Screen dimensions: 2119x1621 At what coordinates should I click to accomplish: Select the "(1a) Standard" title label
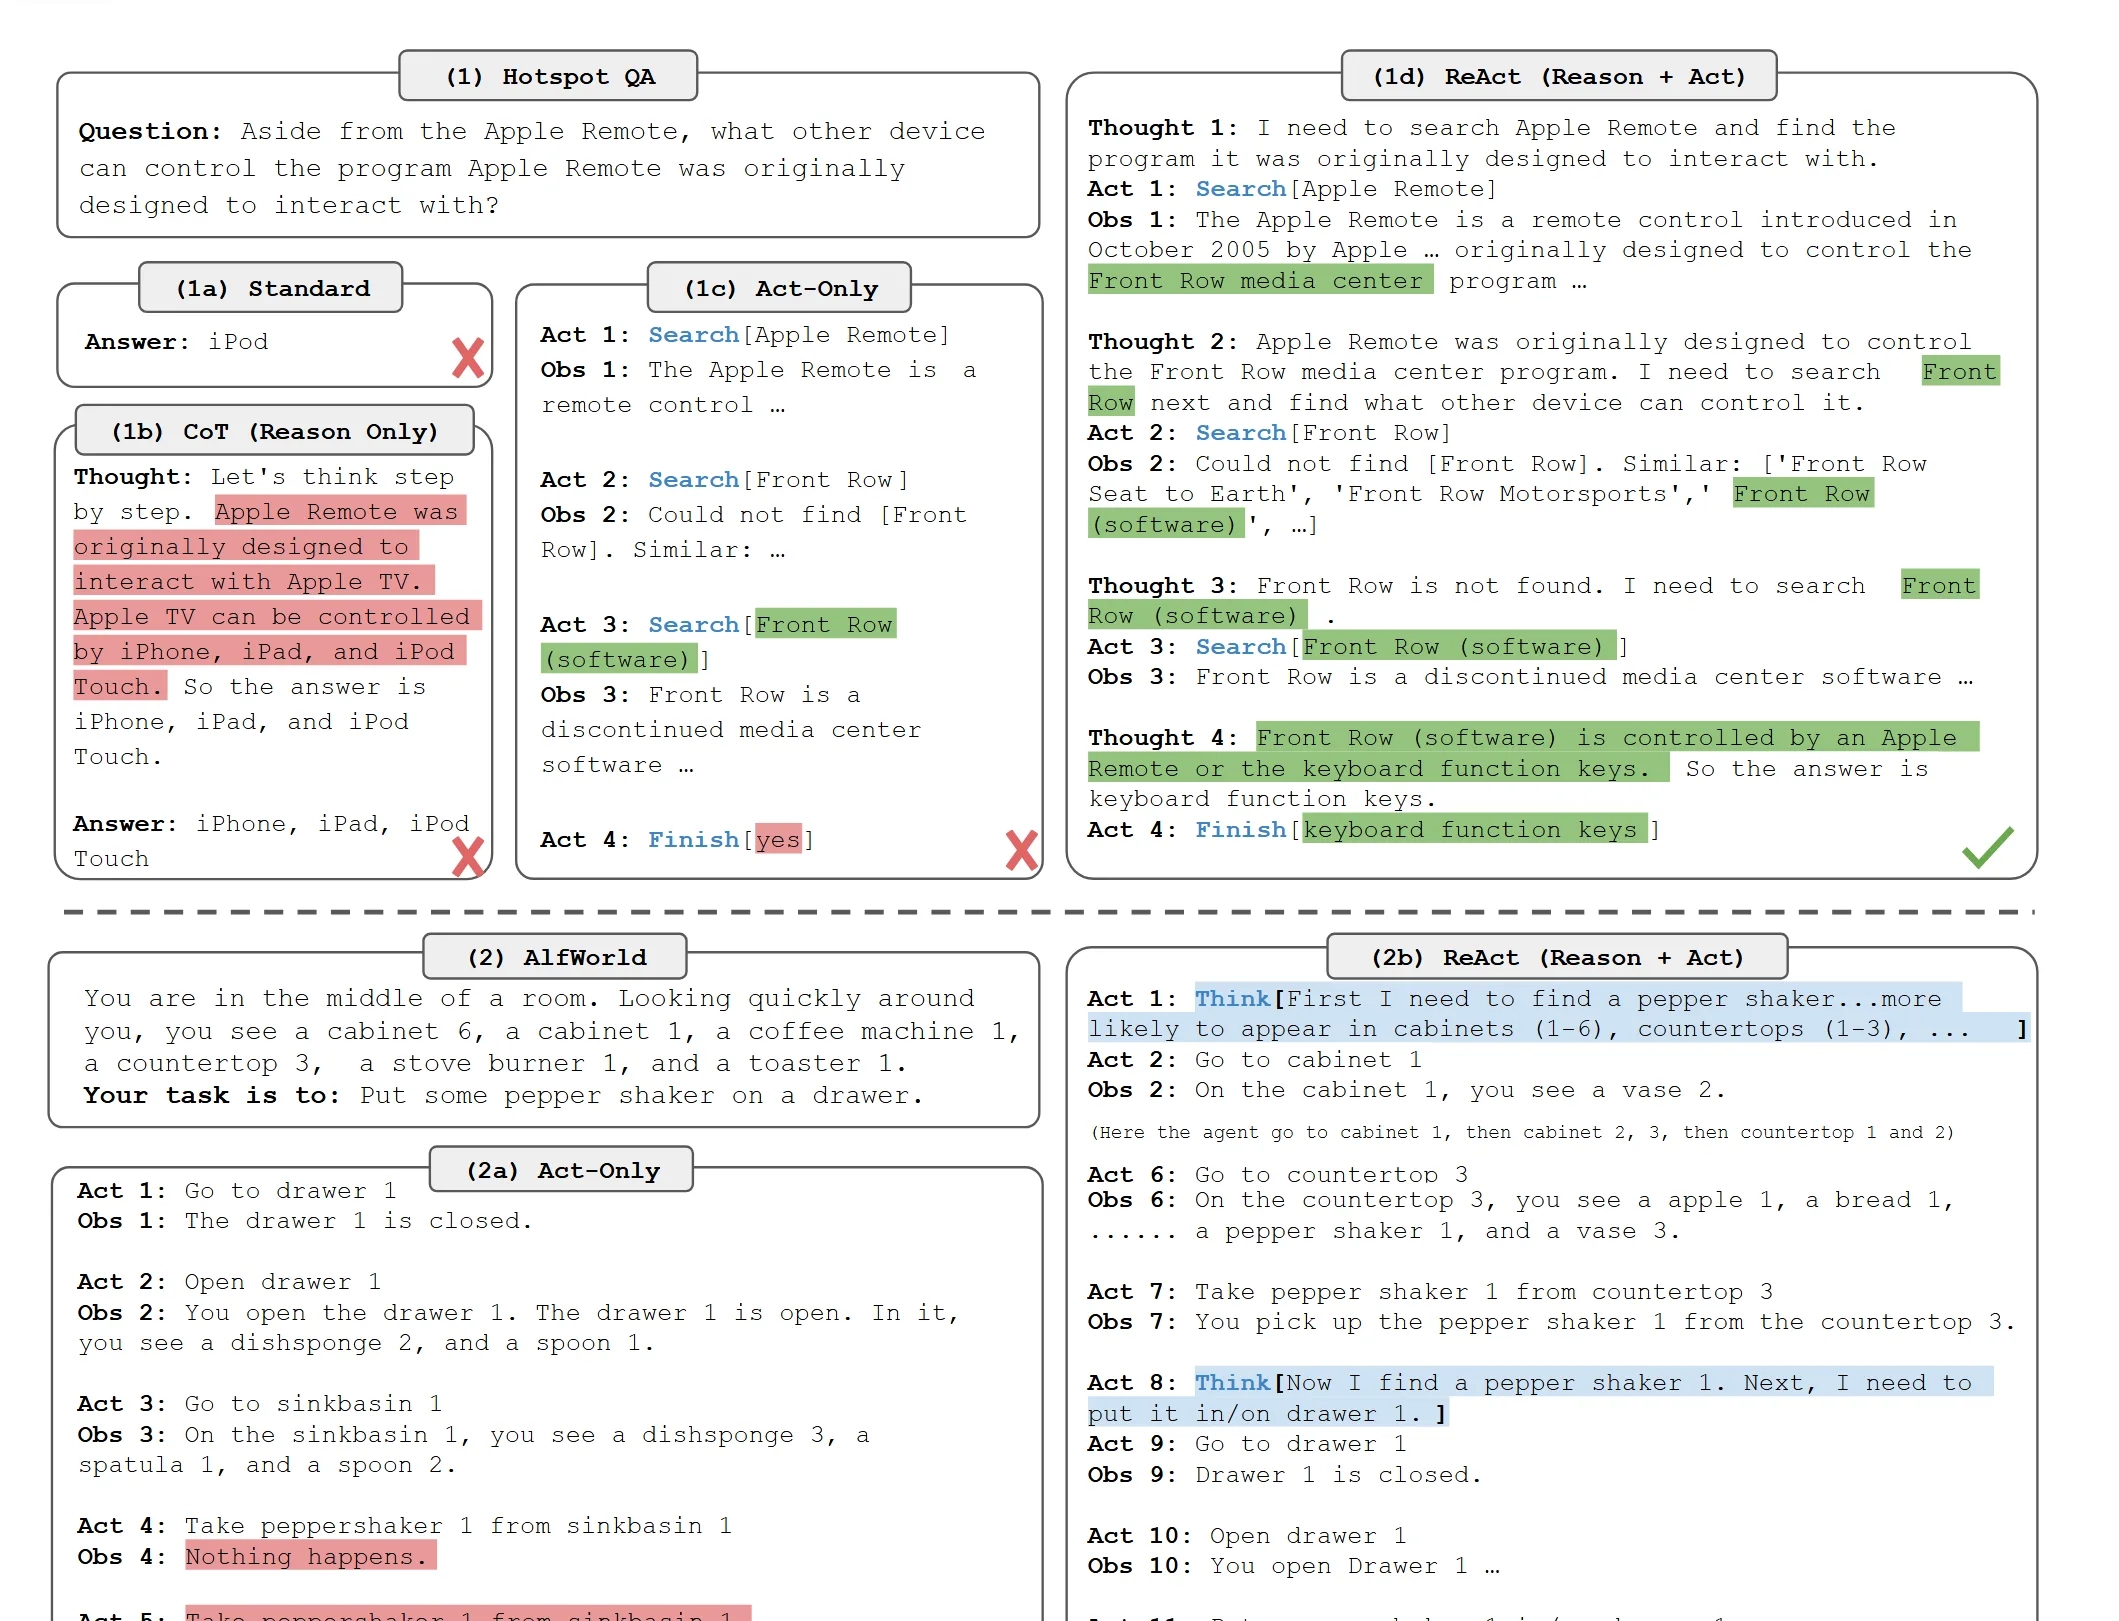pyautogui.click(x=272, y=289)
